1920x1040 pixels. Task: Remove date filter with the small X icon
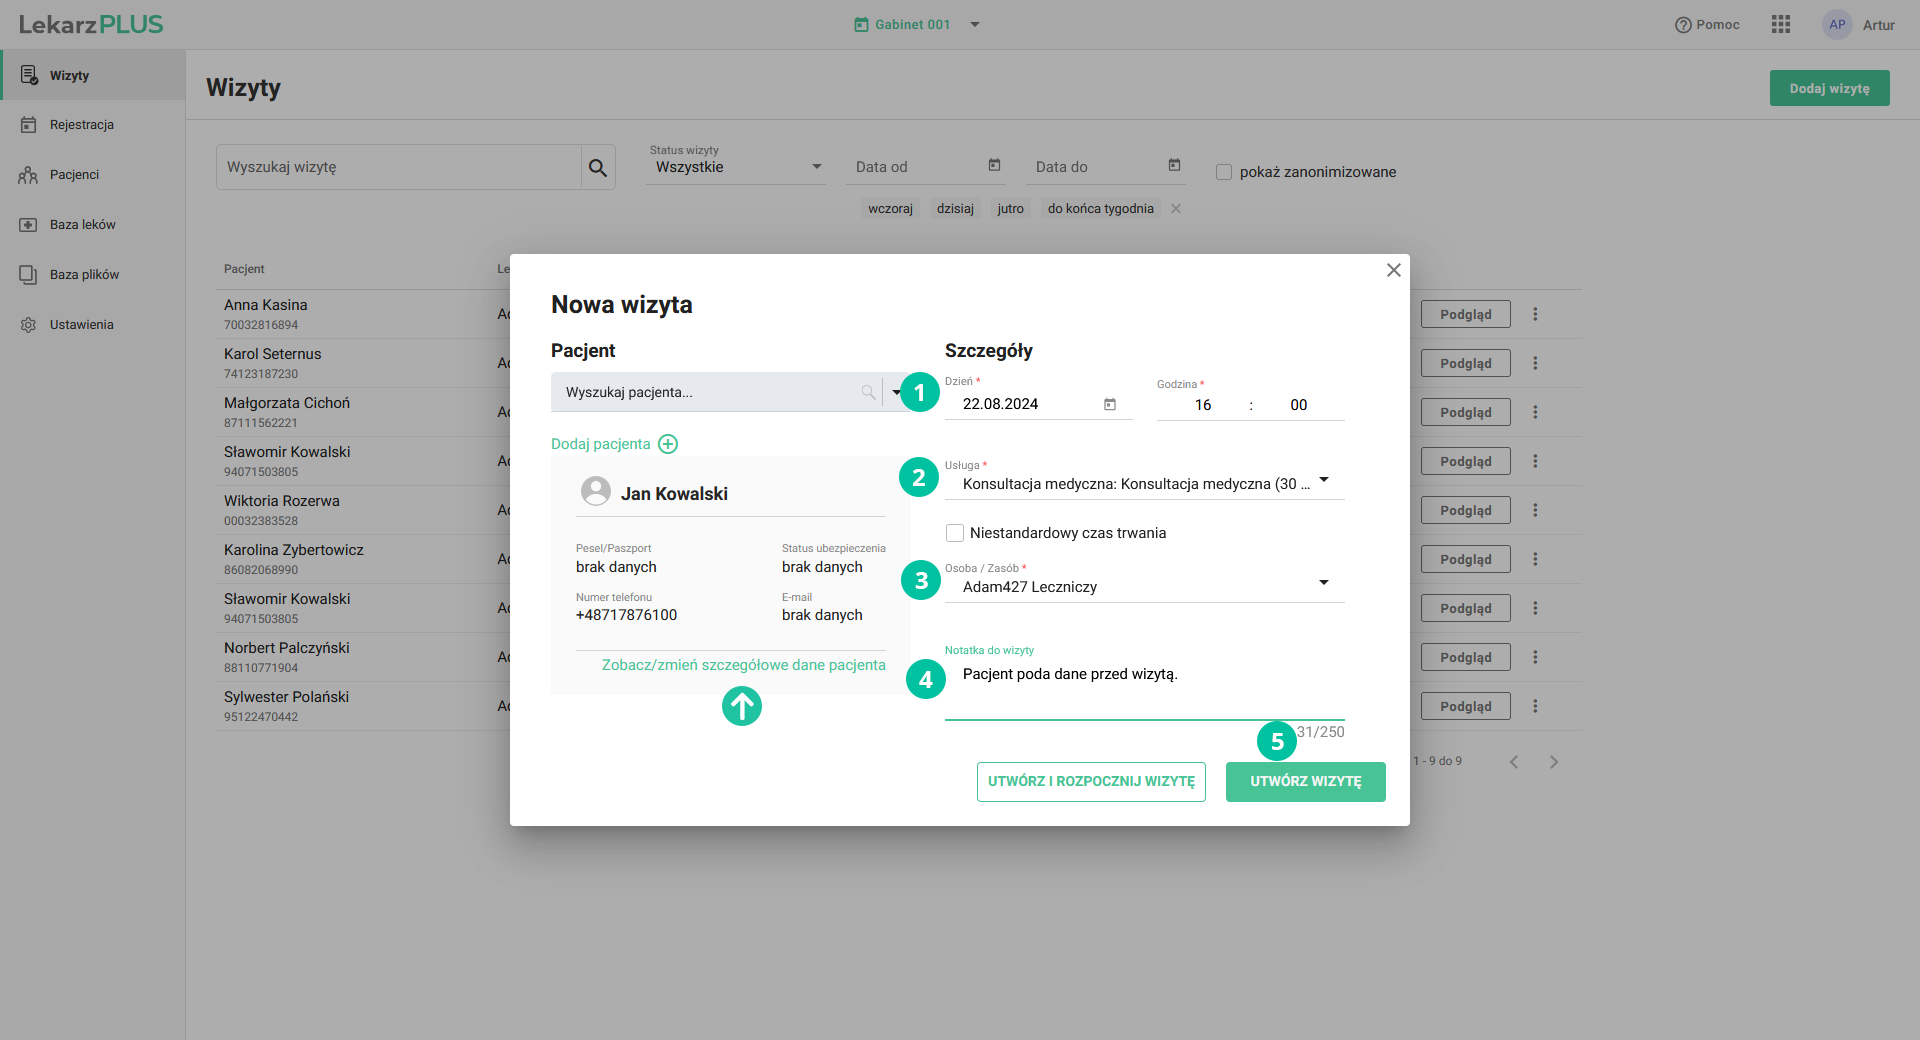(x=1176, y=209)
